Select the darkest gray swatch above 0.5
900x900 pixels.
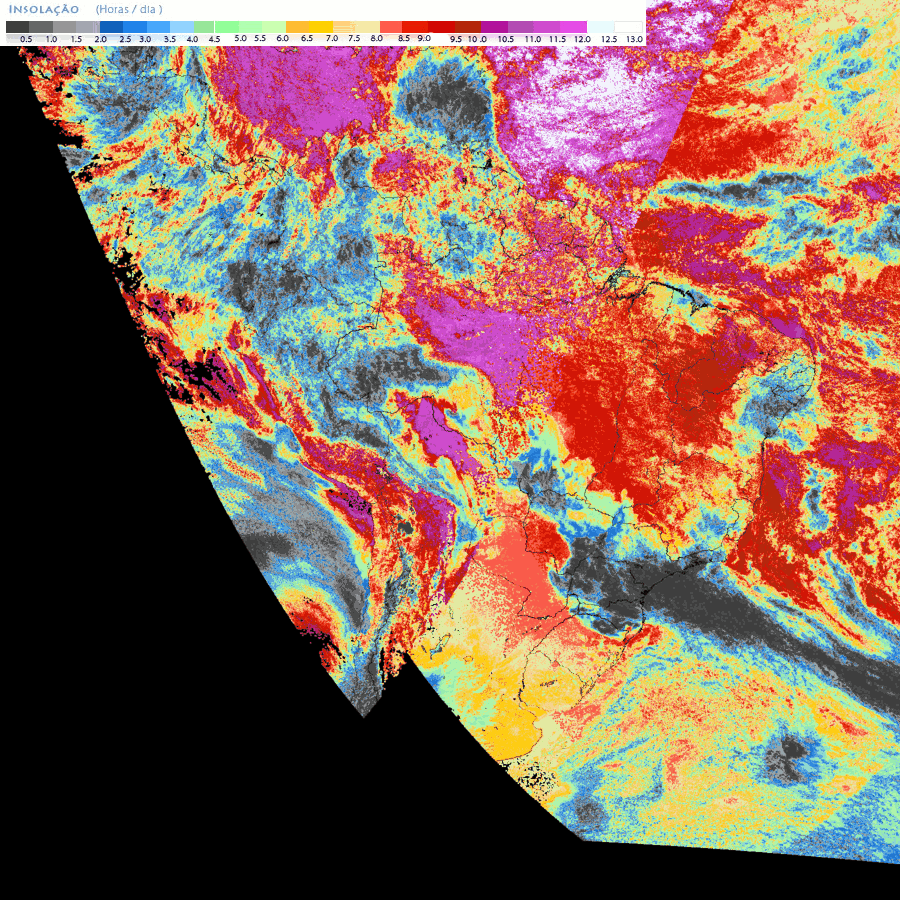point(17,27)
